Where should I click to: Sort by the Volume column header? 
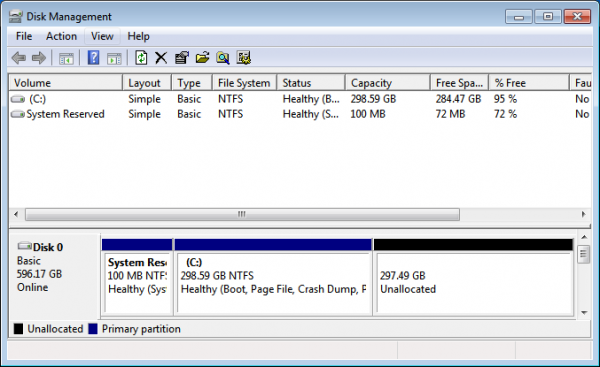tap(65, 83)
